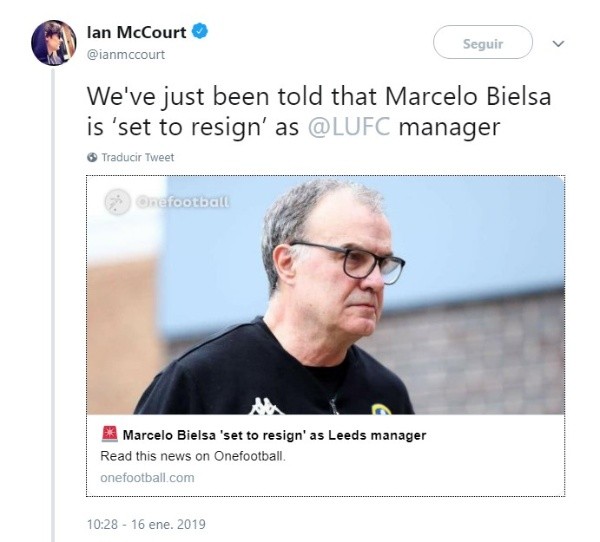Open Ian McCourt's profile avatar

50,43
